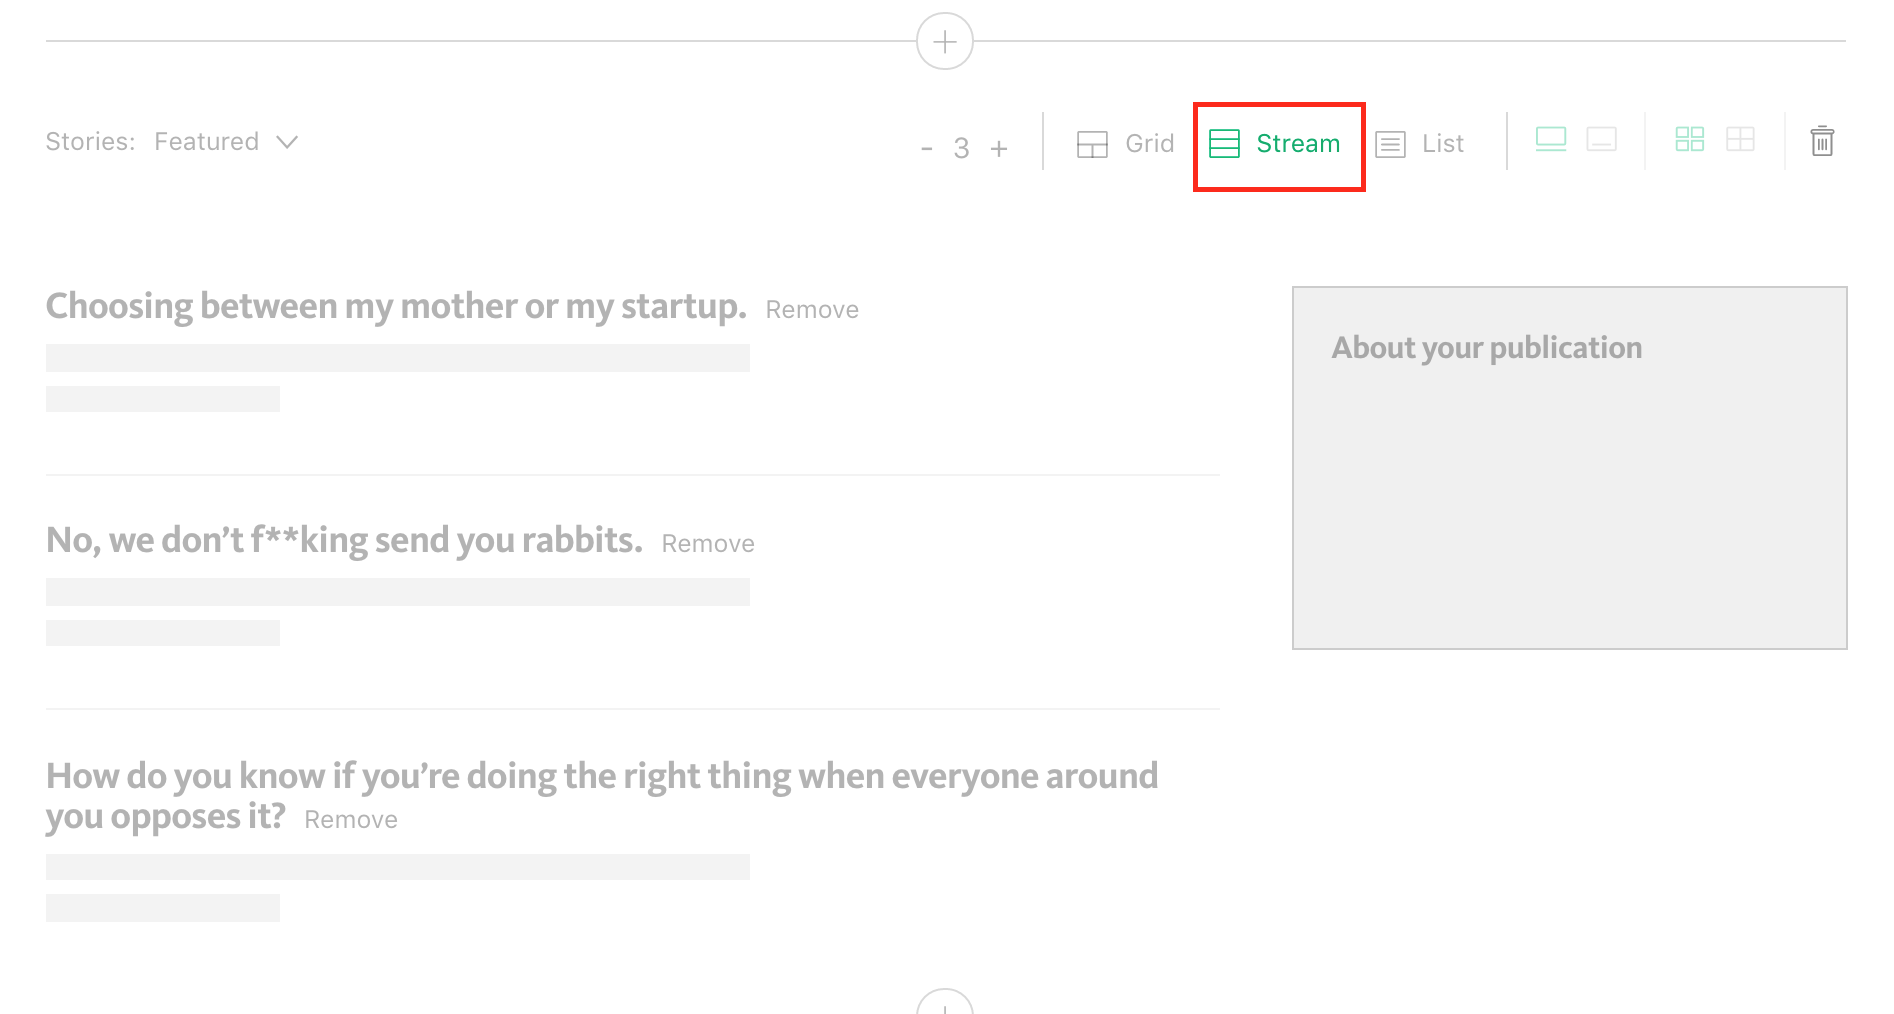Remove the "doing the right thing" story
This screenshot has width=1894, height=1014.
351,820
